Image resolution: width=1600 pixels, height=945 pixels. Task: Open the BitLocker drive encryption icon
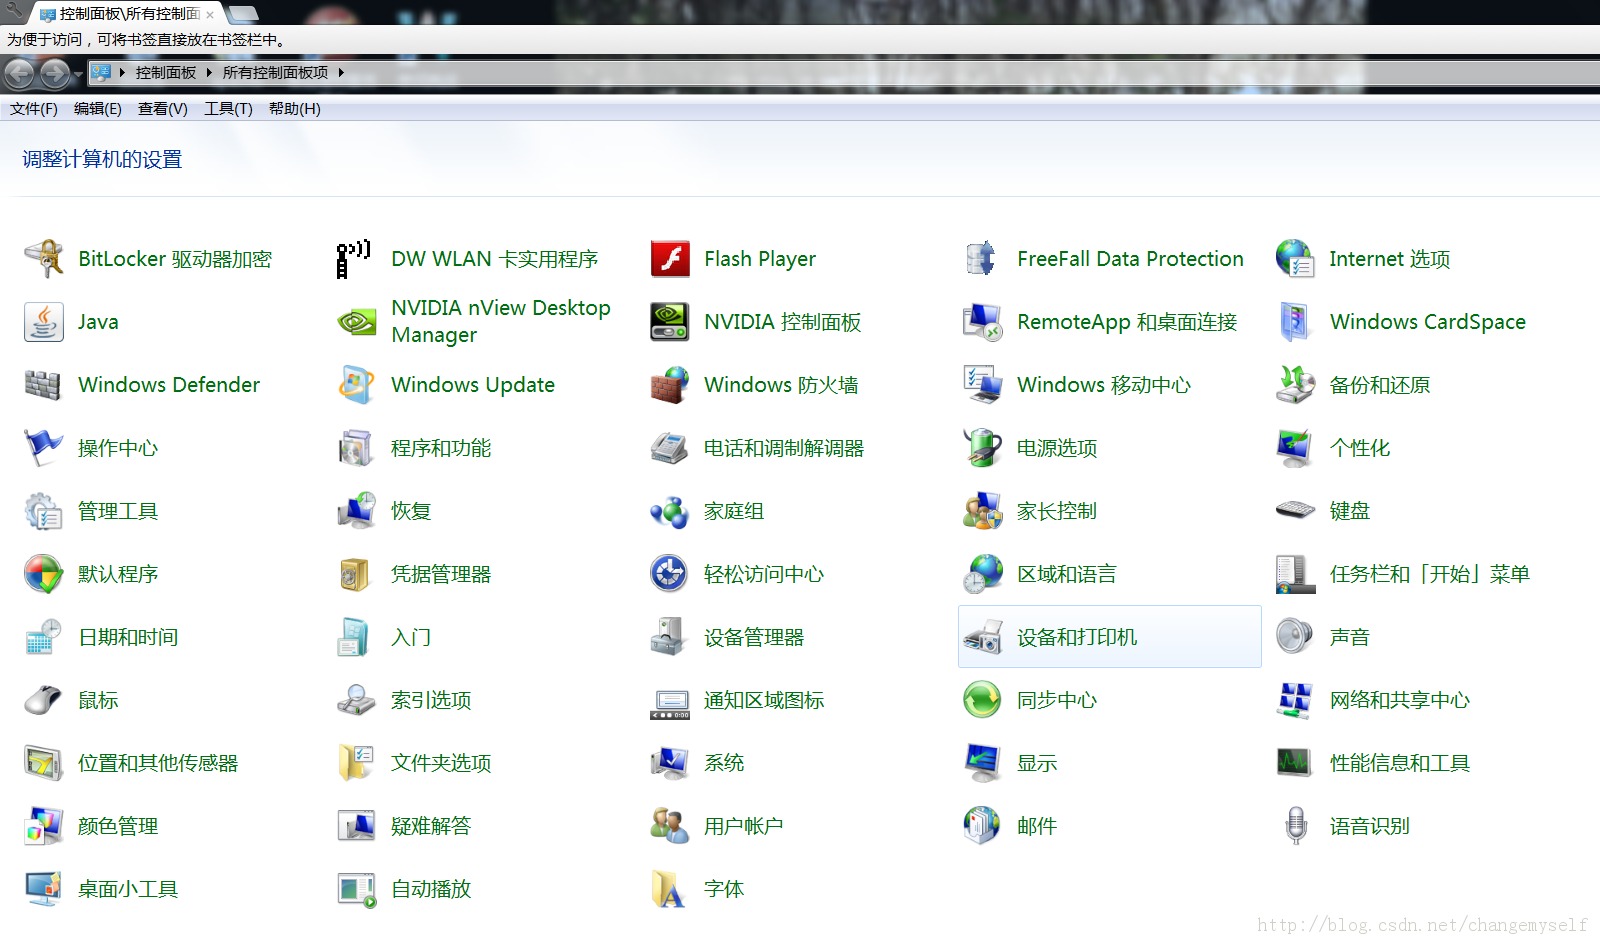pyautogui.click(x=44, y=259)
